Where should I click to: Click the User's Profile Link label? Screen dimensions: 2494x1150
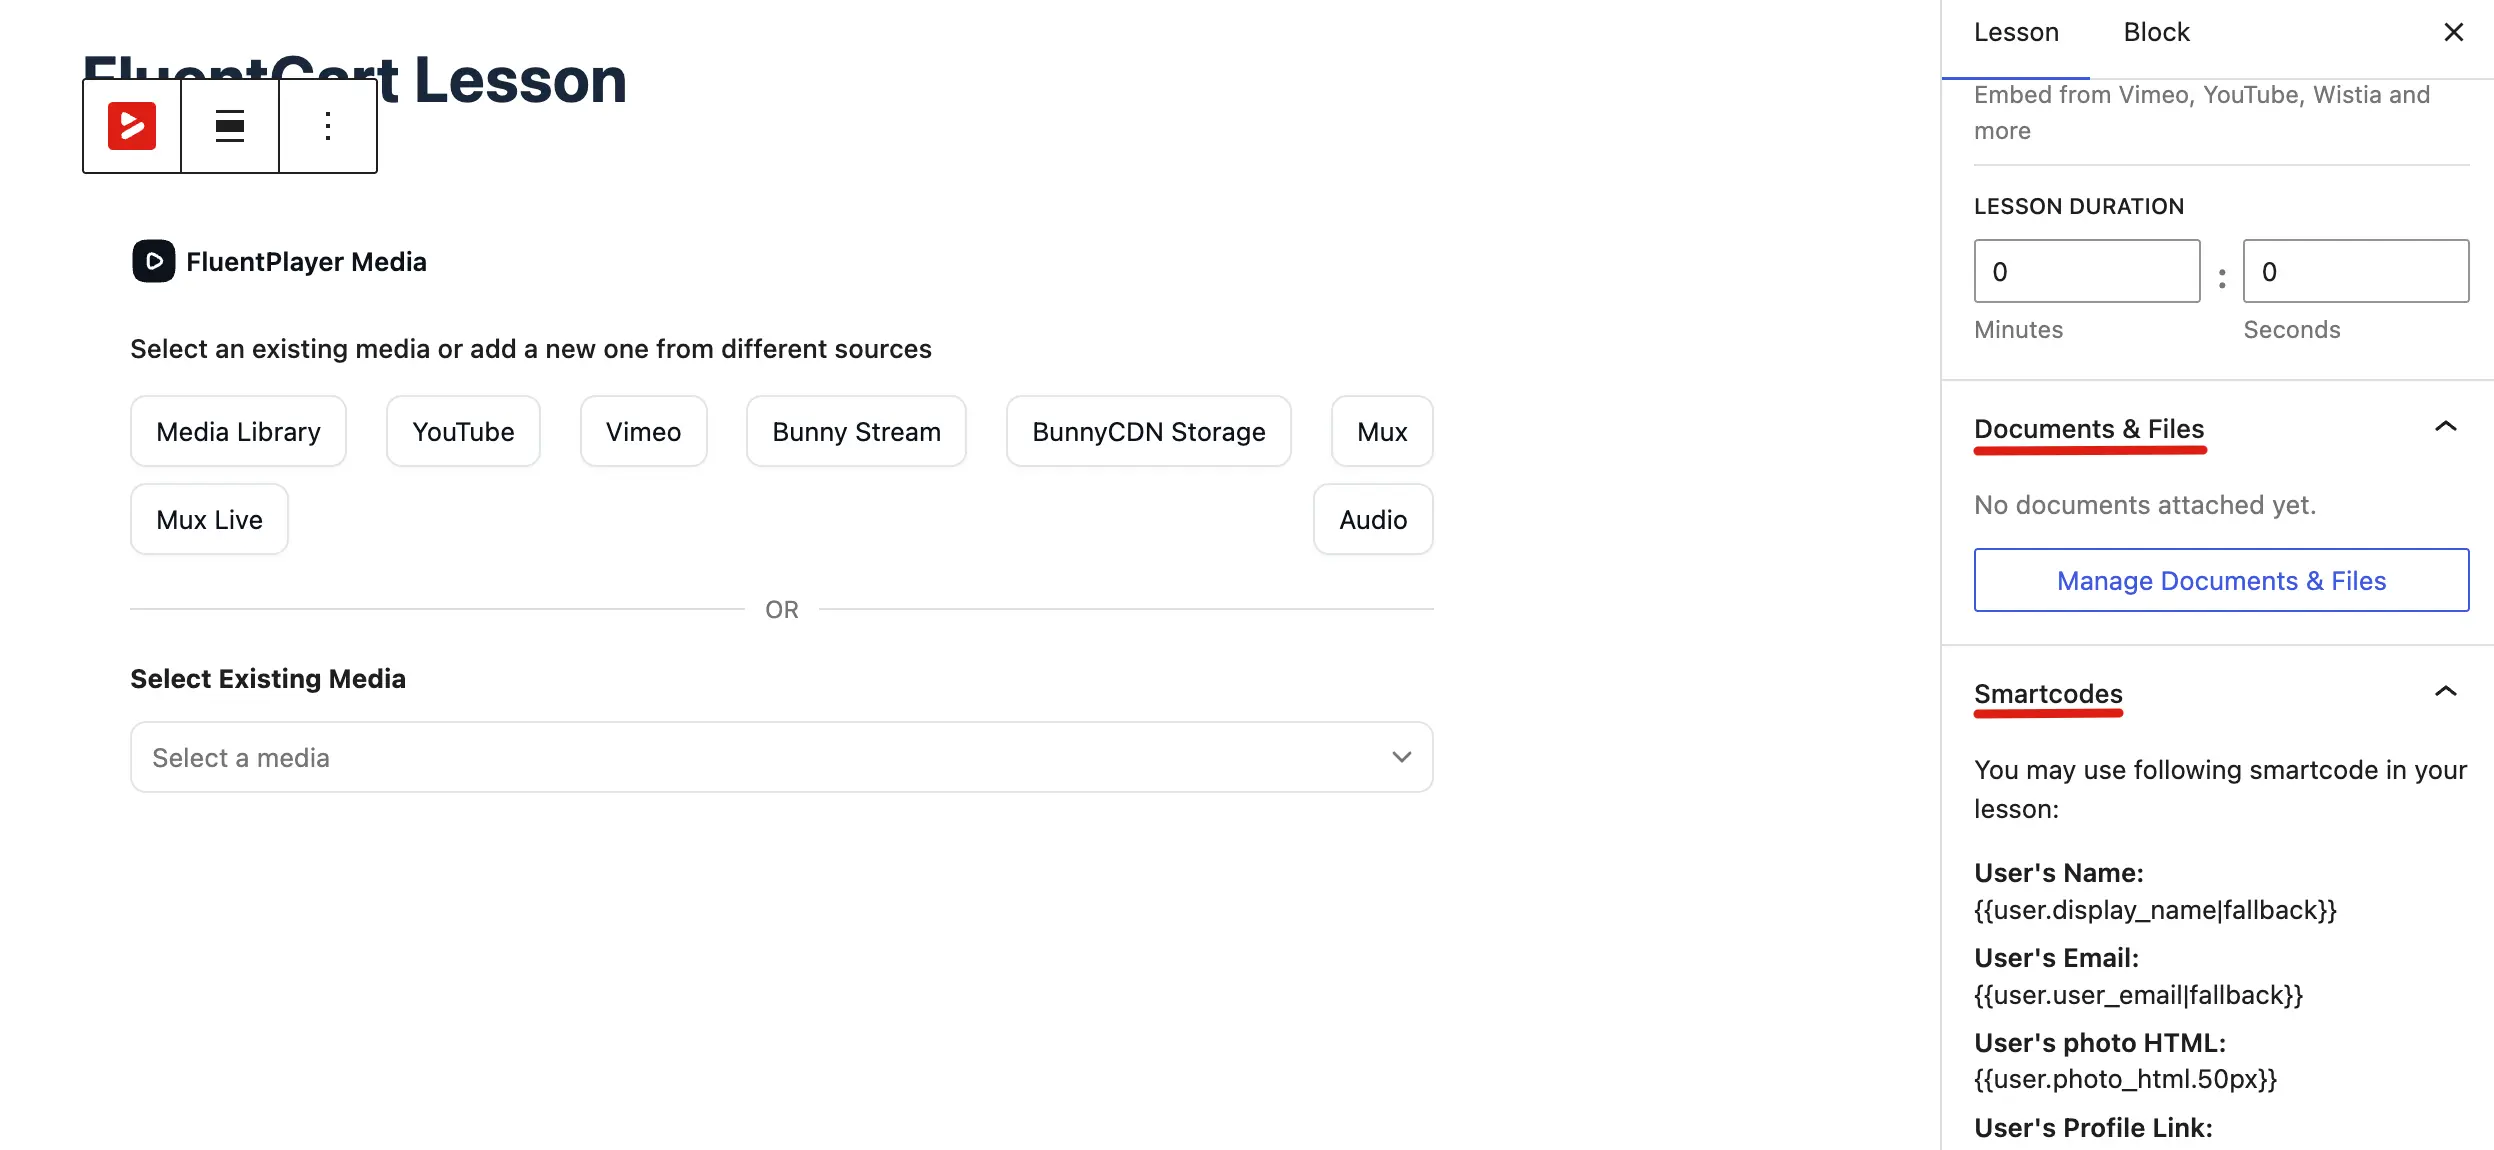[2093, 1128]
